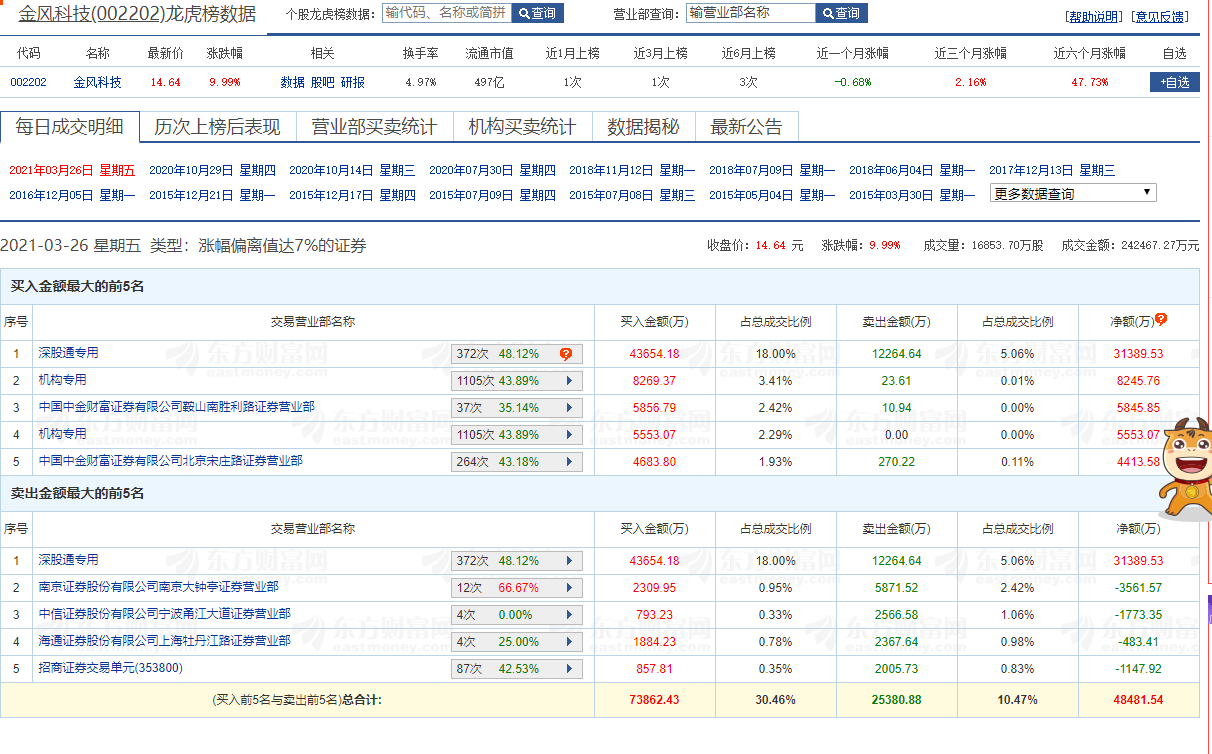
Task: Expand 4次 25.00% stats arrow
Action: [x=570, y=642]
